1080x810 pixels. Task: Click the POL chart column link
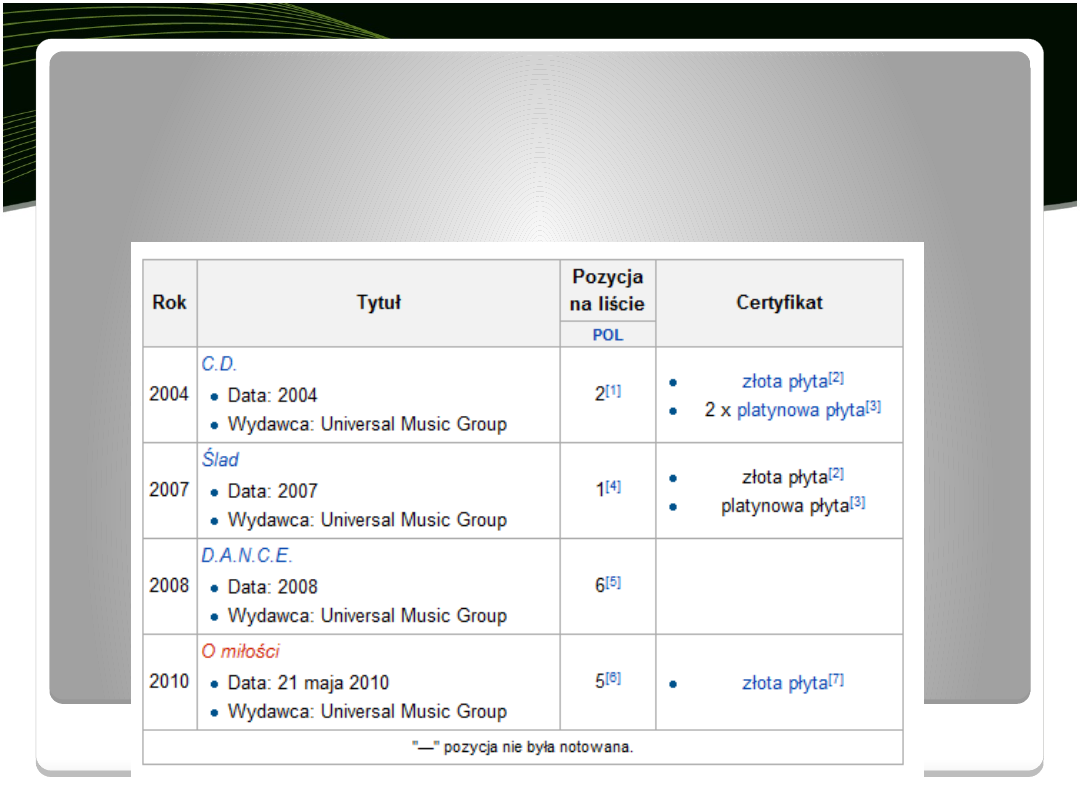click(607, 335)
